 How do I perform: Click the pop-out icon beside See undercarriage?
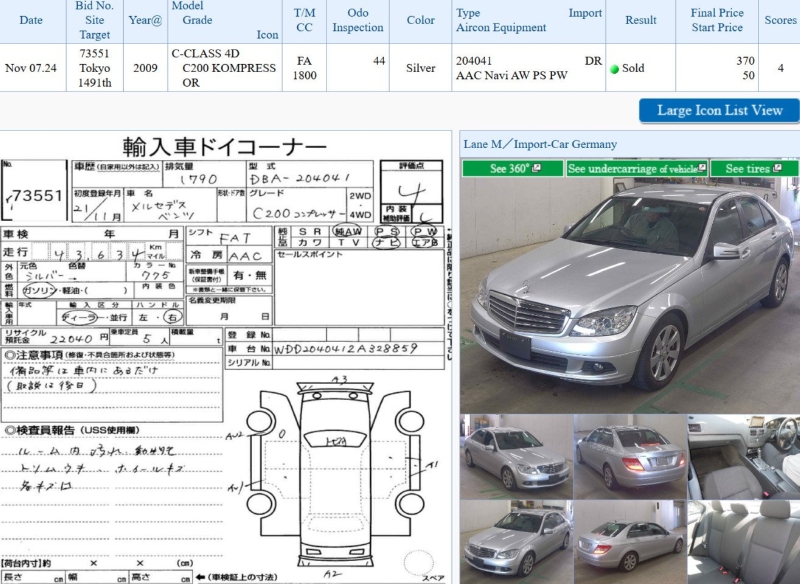pyautogui.click(x=702, y=169)
